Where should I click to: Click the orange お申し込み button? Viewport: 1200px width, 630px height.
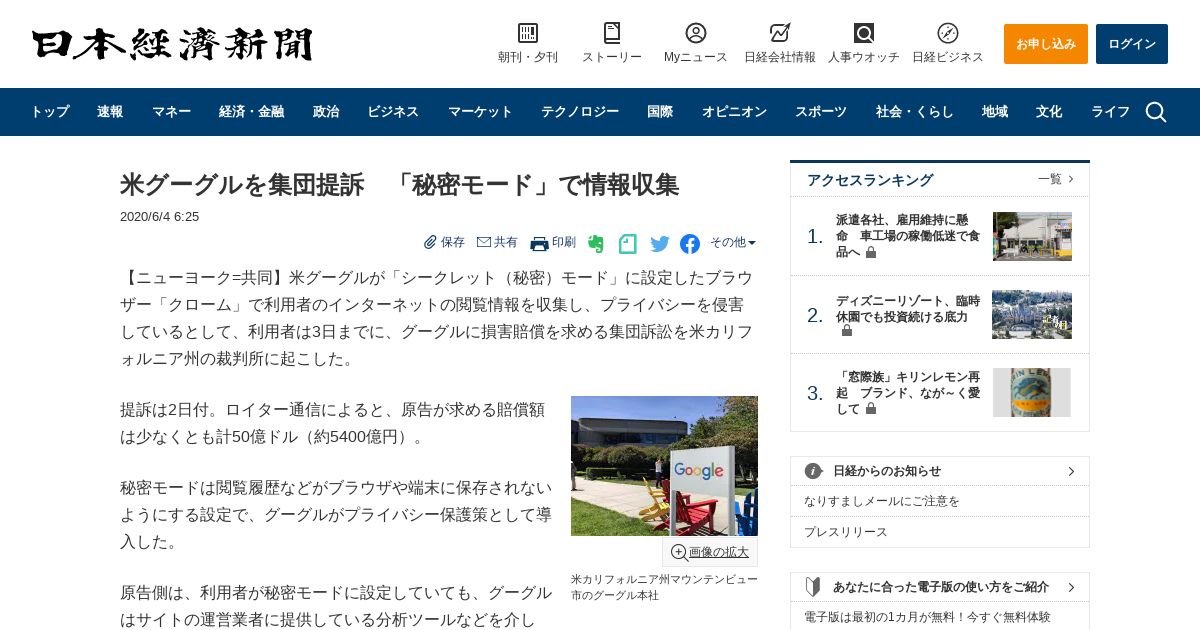point(1046,44)
